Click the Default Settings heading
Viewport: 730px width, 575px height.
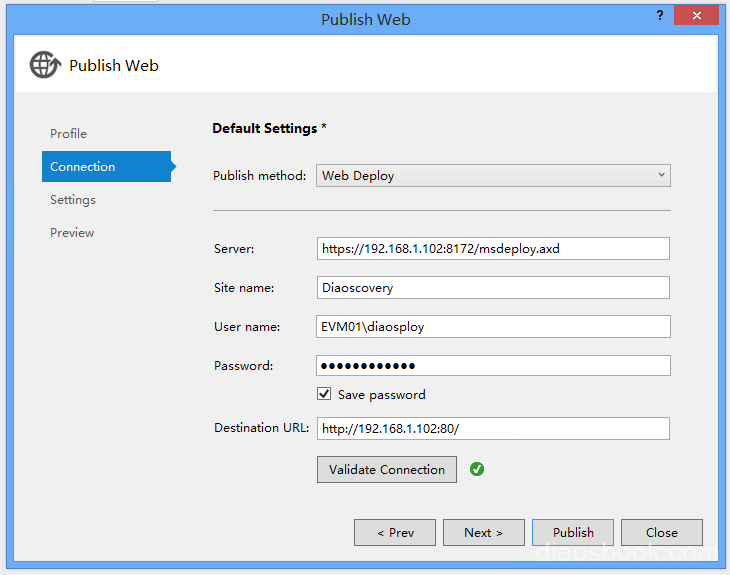click(269, 129)
